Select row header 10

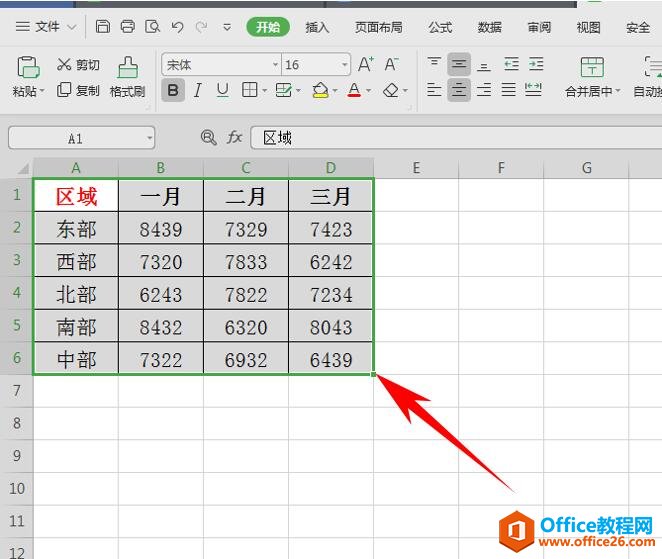click(x=17, y=488)
